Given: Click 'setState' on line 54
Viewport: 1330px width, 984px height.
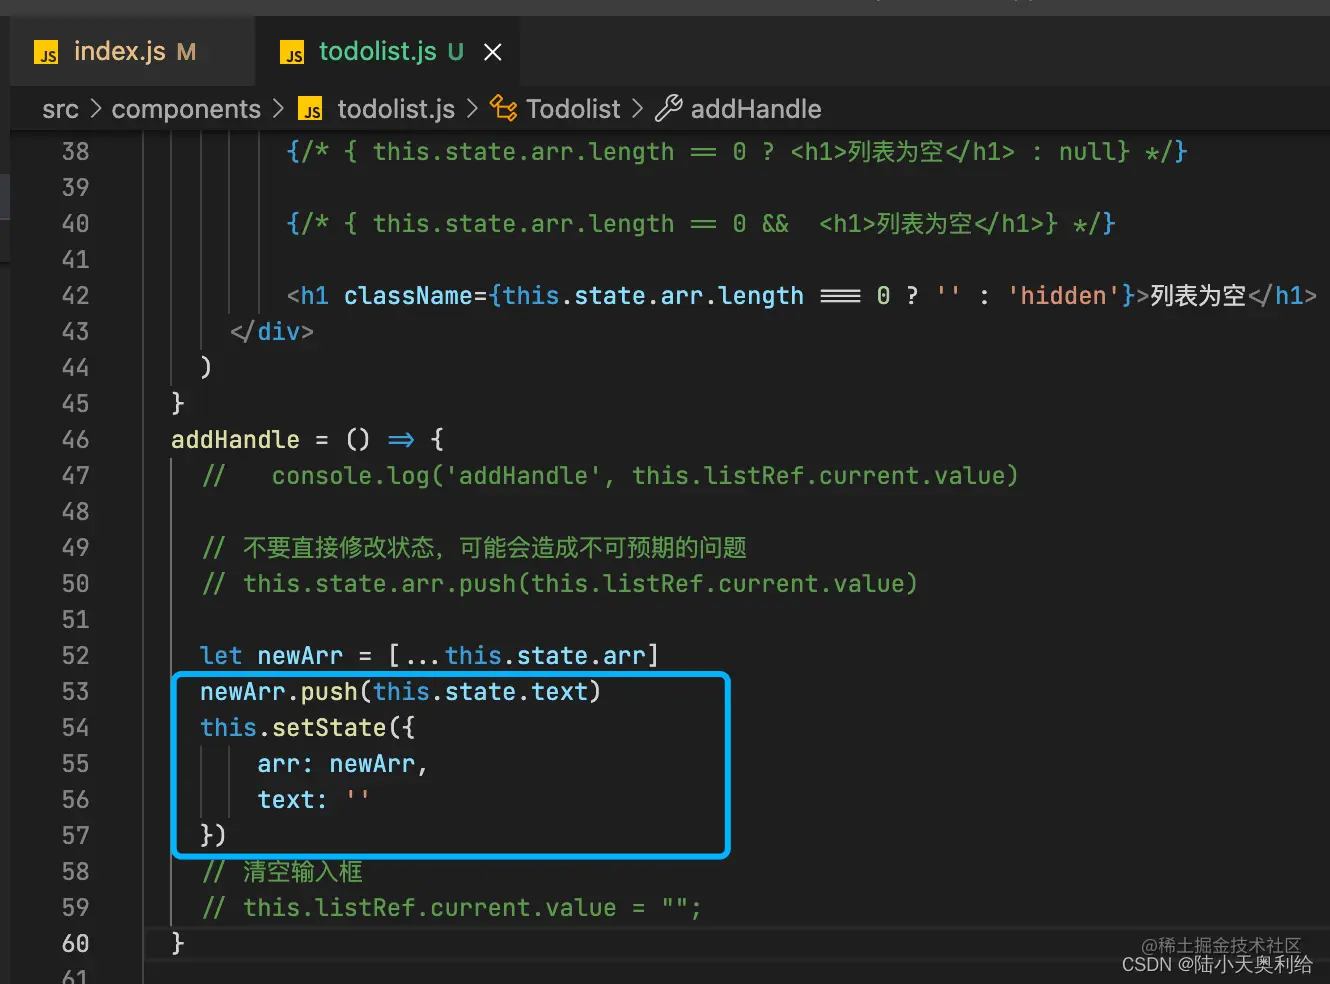Looking at the screenshot, I should 329,728.
